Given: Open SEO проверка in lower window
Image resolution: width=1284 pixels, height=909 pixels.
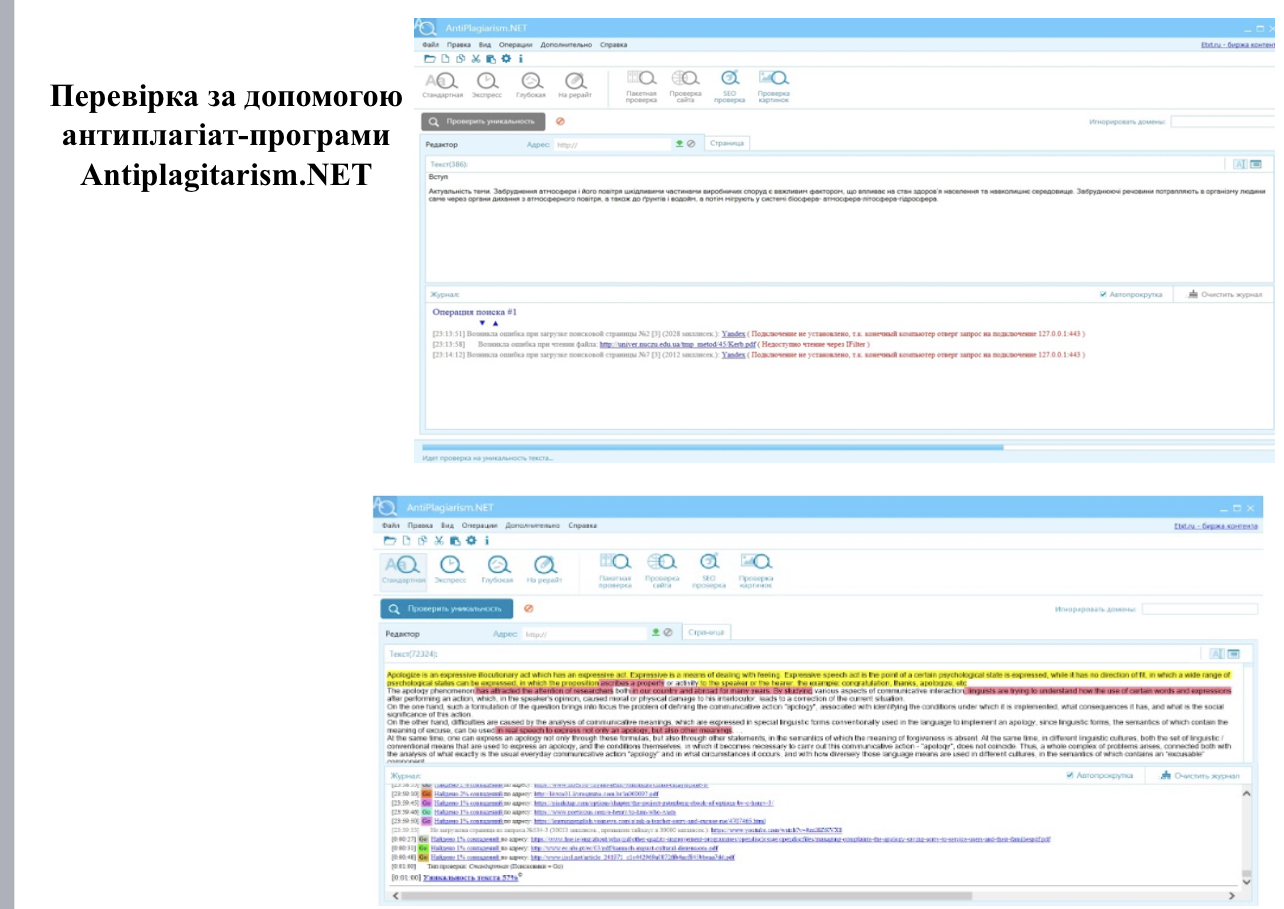Looking at the screenshot, I should (709, 571).
